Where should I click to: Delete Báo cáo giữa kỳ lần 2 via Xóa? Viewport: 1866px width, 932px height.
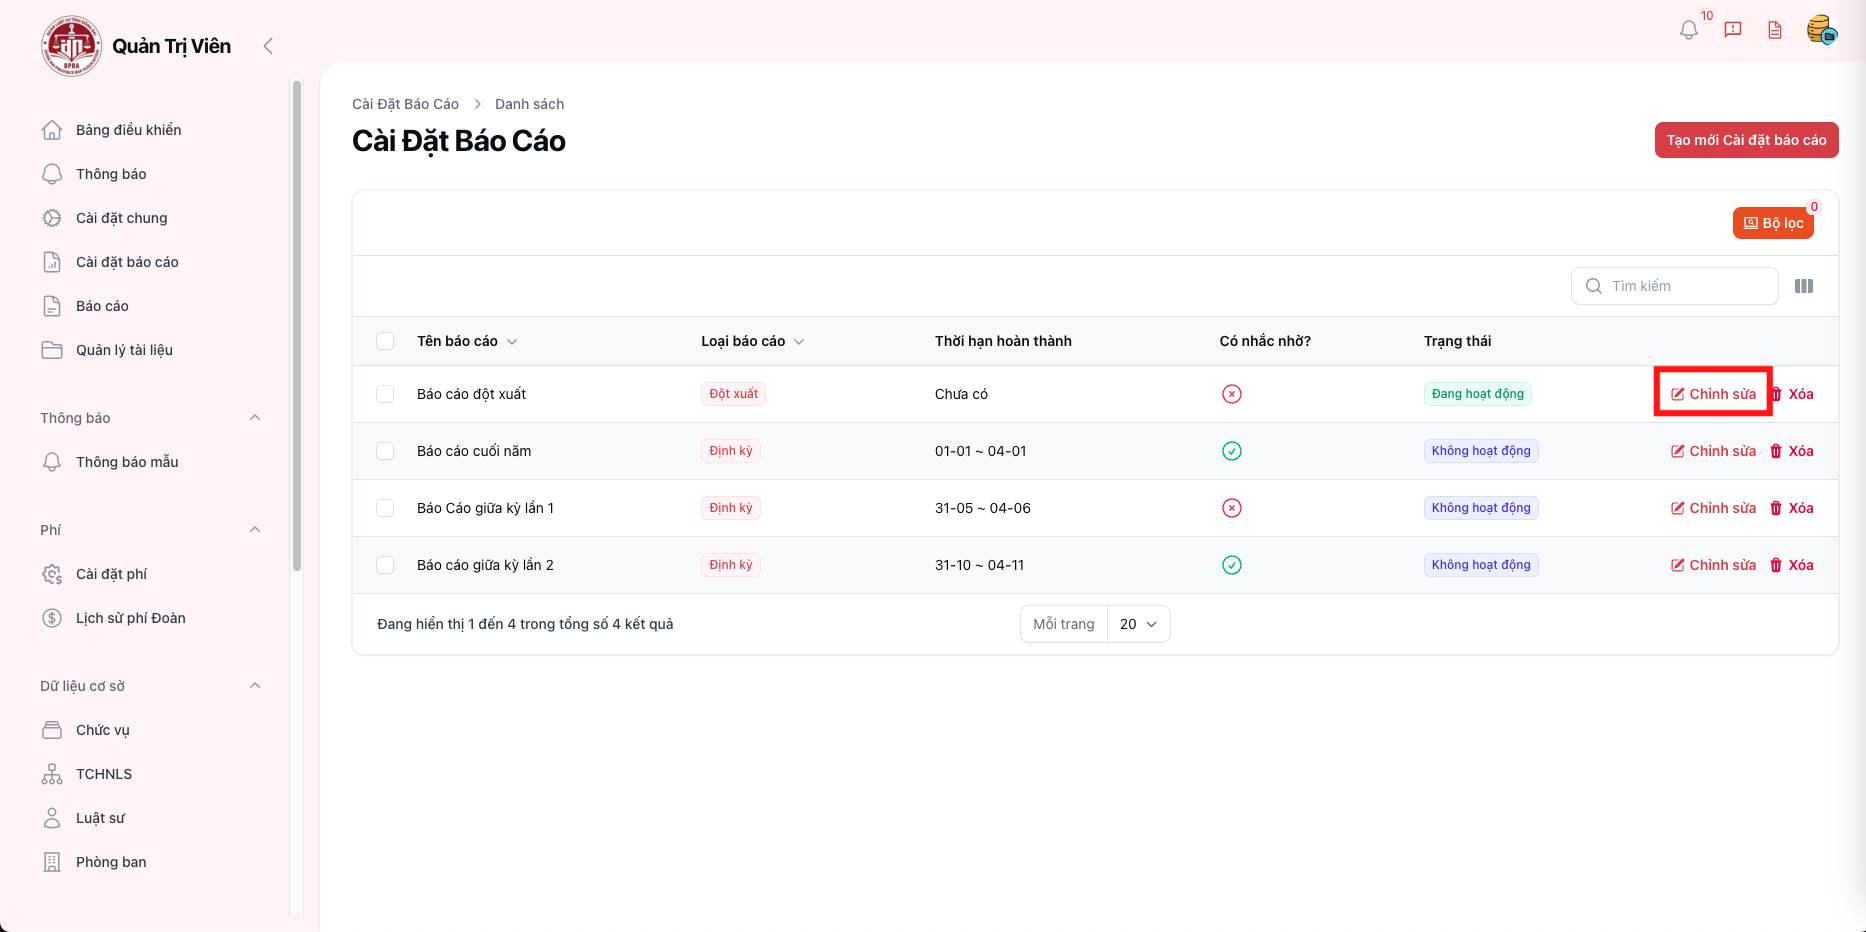(1792, 565)
